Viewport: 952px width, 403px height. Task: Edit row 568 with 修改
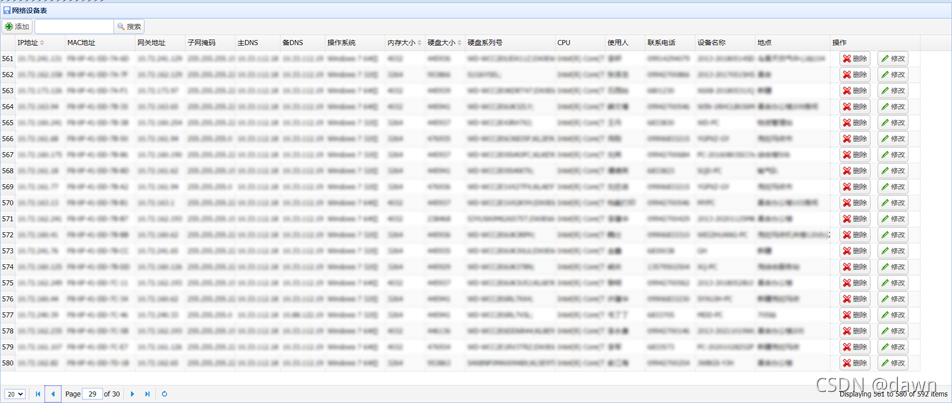893,171
